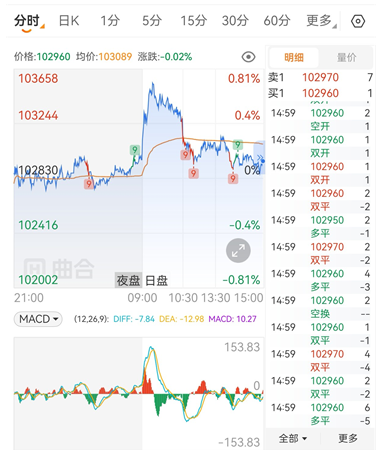Click the 102950 trade price
Viewport: 391px width, 450px height.
[327, 220]
